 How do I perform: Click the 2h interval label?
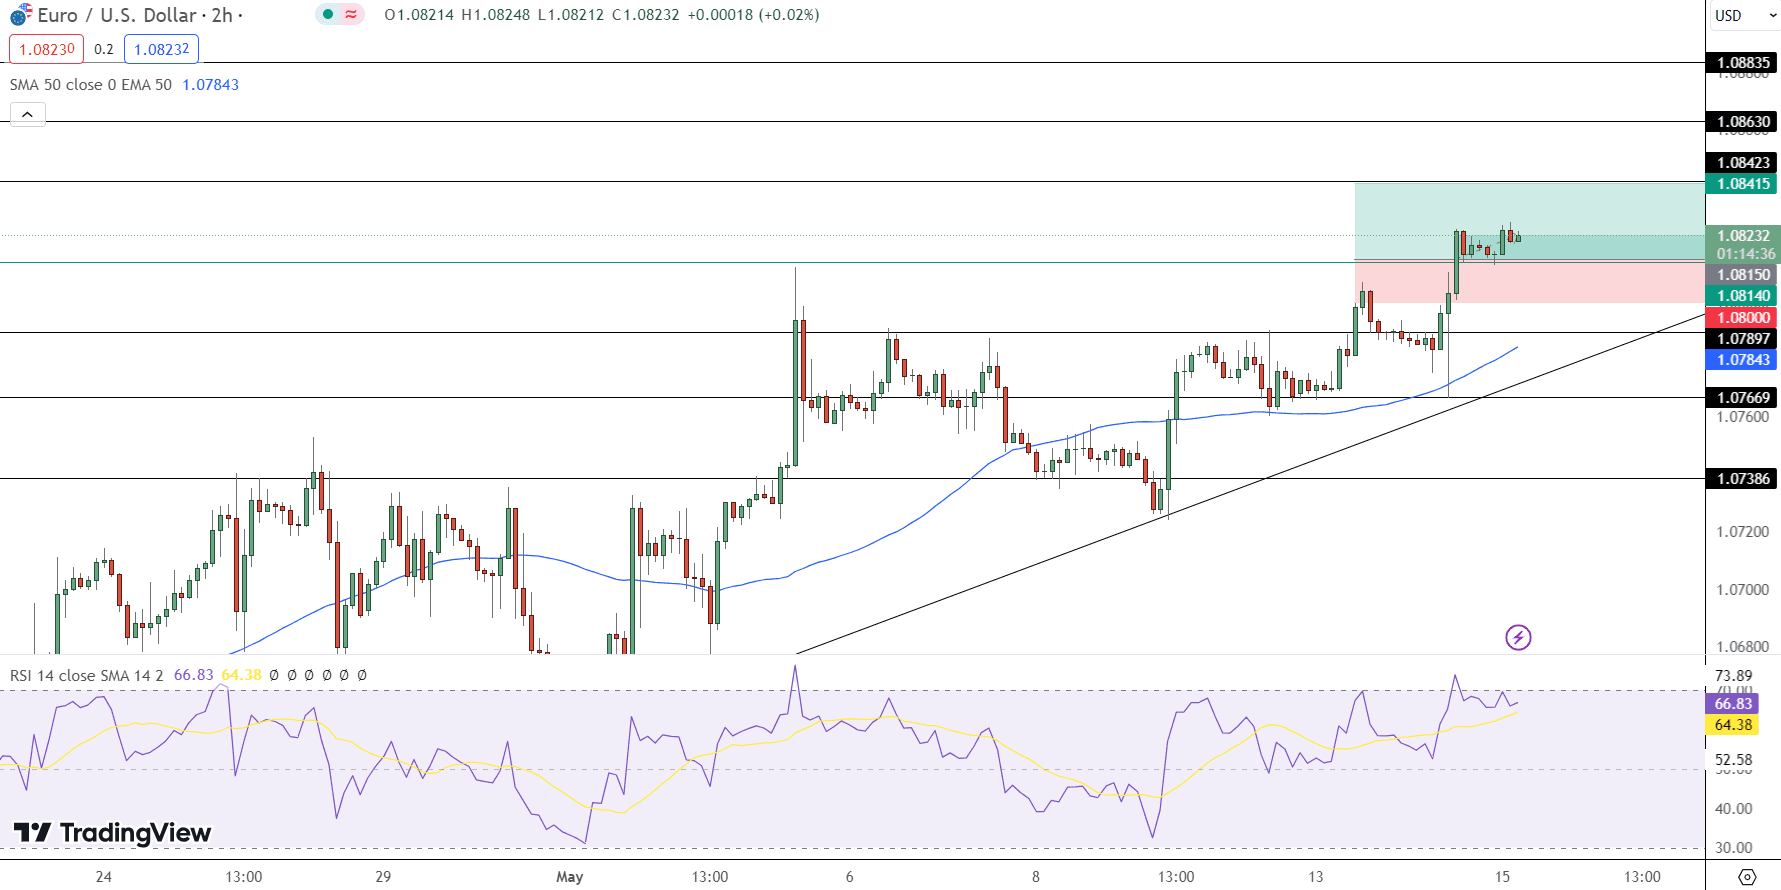222,15
